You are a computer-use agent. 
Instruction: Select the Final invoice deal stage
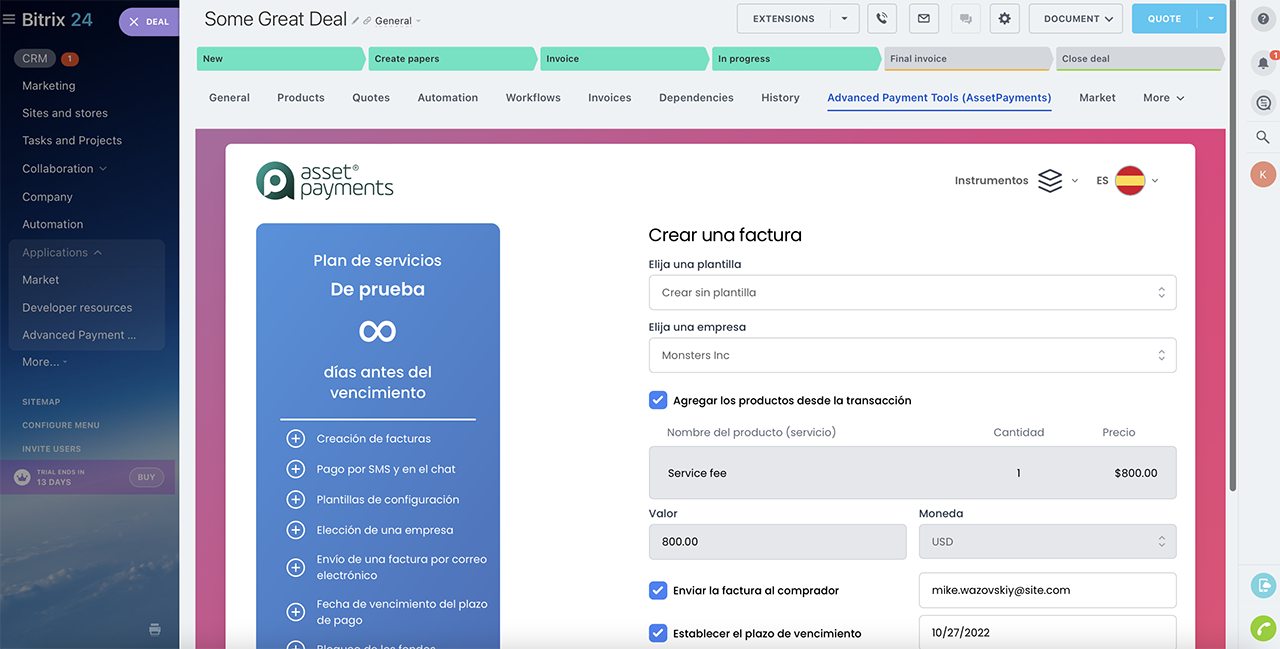[x=966, y=59]
